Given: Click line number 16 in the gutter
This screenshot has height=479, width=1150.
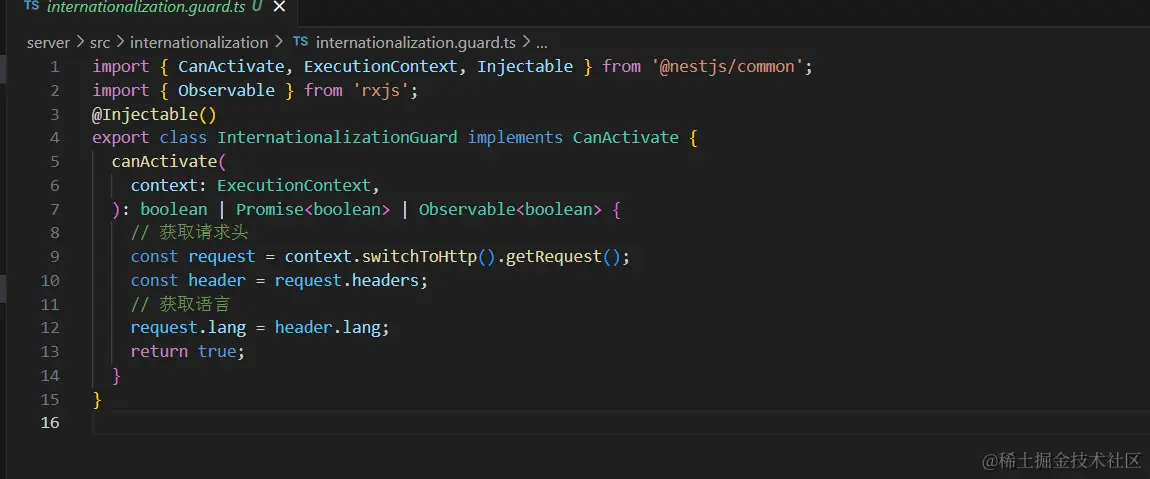Looking at the screenshot, I should point(50,423).
